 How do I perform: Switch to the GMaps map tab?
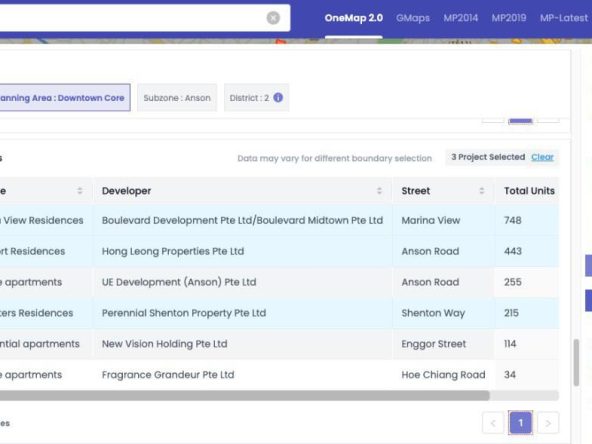pyautogui.click(x=413, y=18)
